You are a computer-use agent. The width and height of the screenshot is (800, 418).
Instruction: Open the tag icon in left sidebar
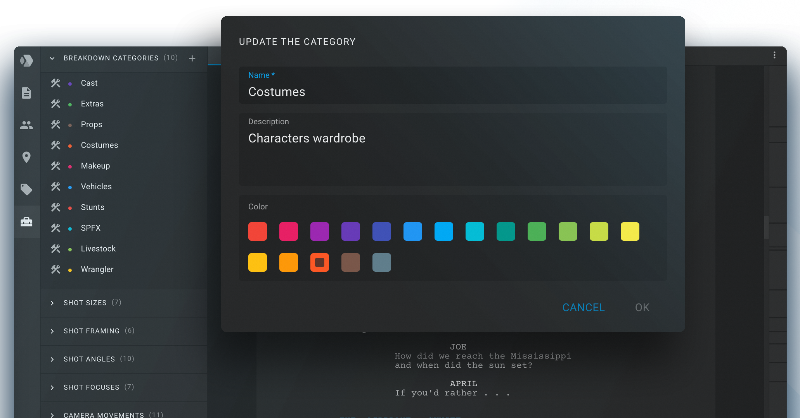pyautogui.click(x=27, y=189)
